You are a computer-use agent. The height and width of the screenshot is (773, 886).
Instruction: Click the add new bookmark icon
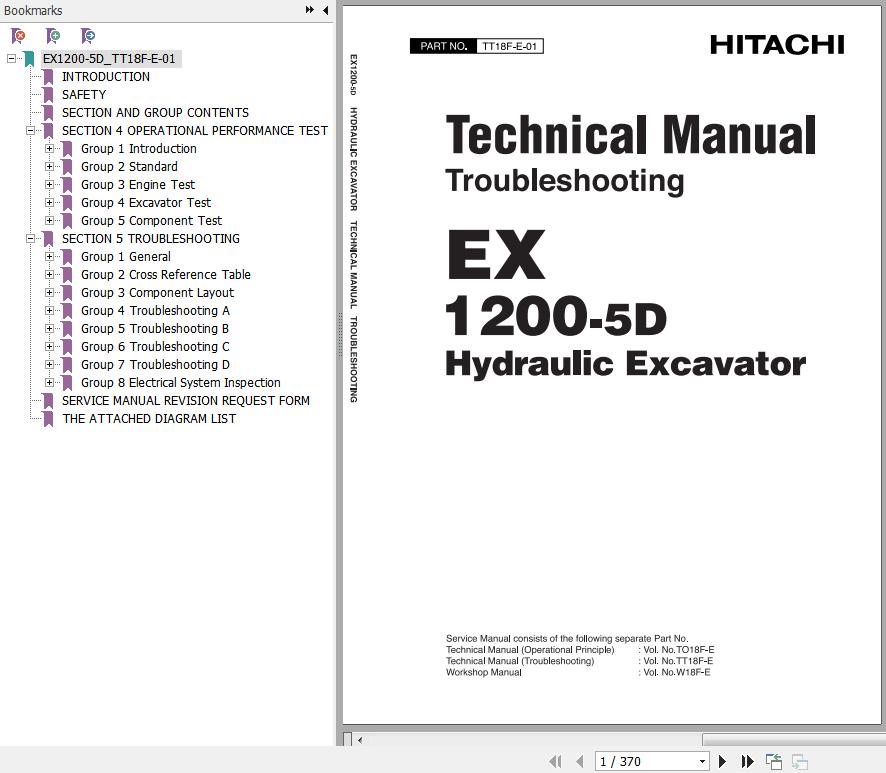point(53,36)
